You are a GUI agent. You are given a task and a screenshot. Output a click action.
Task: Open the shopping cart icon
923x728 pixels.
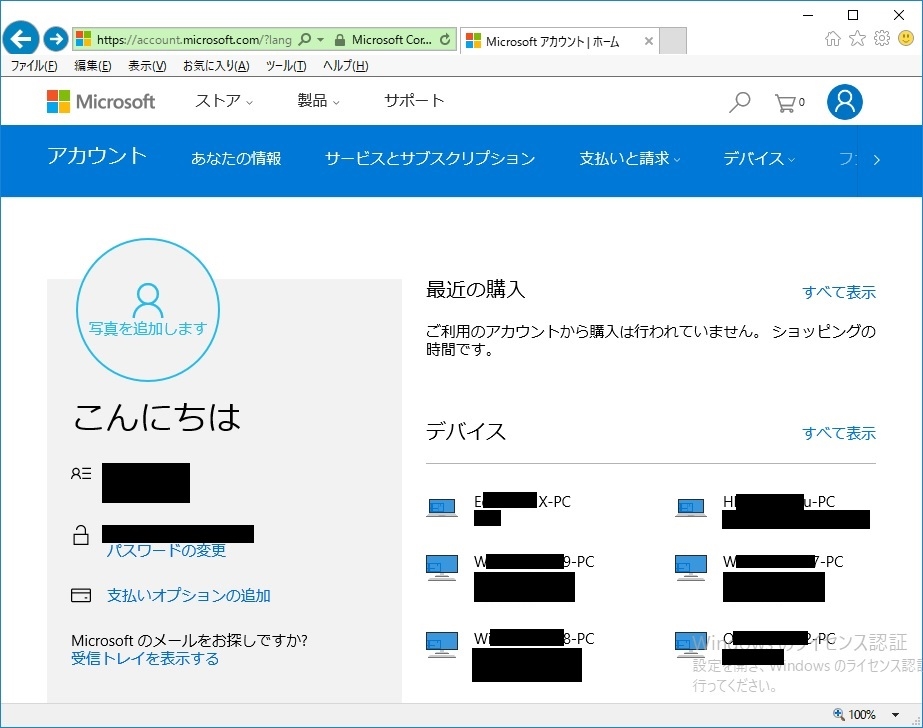tap(789, 102)
